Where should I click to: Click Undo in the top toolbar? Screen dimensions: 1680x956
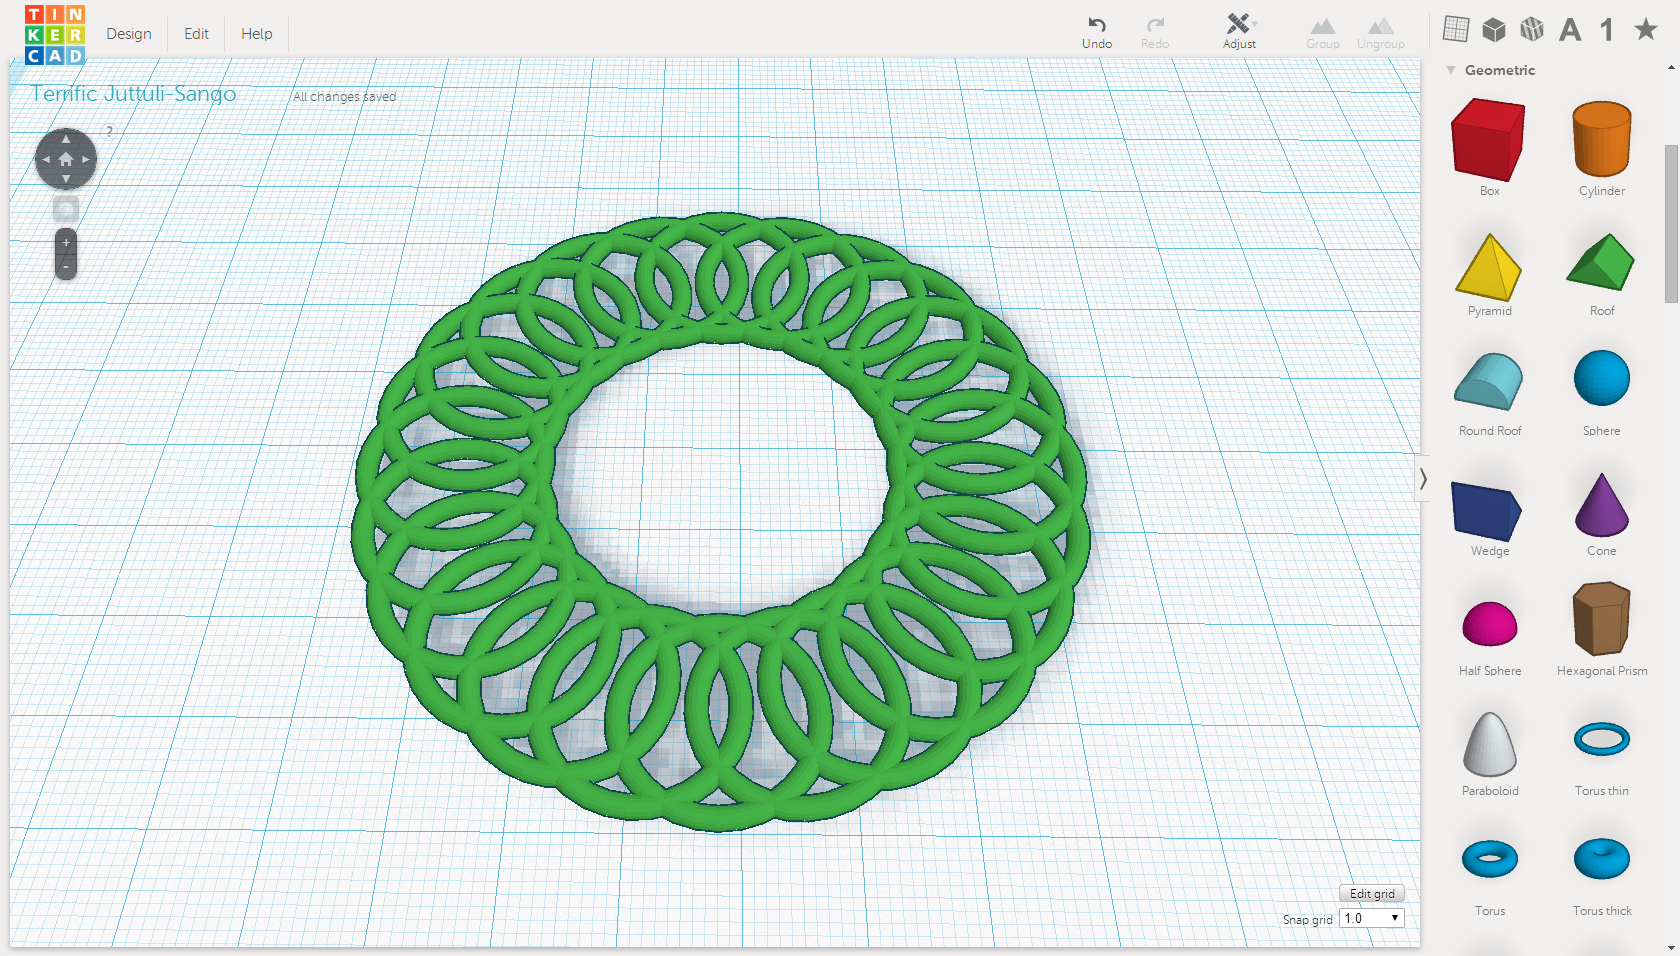(1097, 30)
